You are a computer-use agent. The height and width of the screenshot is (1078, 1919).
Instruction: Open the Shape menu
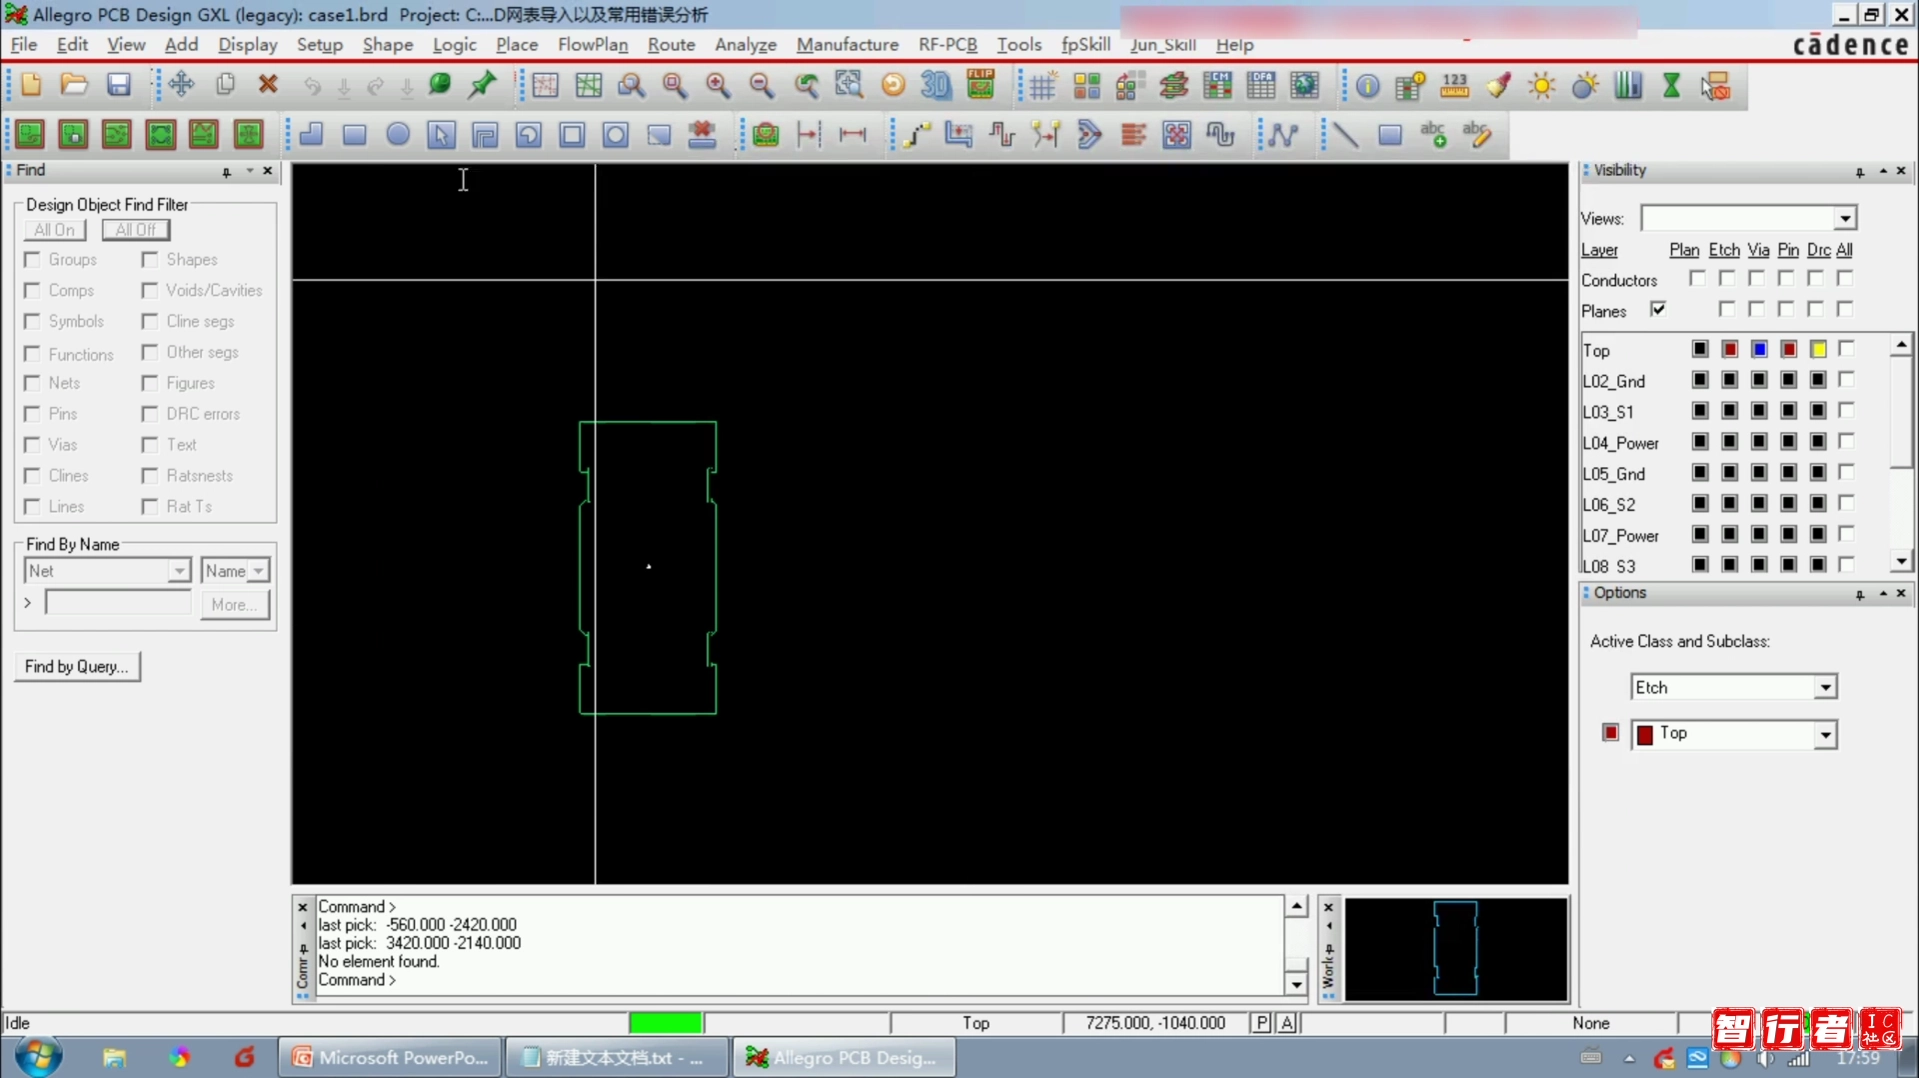pyautogui.click(x=388, y=45)
